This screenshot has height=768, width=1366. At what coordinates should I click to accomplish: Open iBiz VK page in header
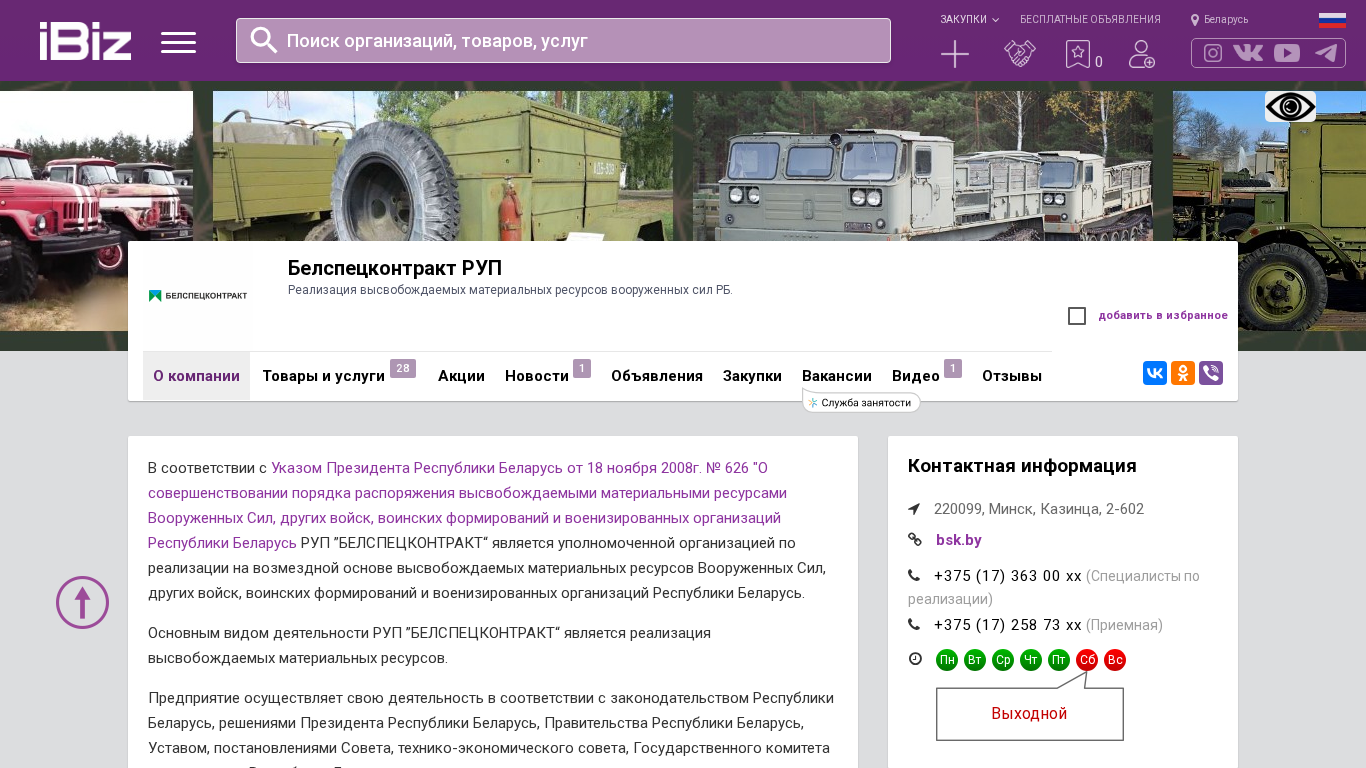(x=1248, y=53)
